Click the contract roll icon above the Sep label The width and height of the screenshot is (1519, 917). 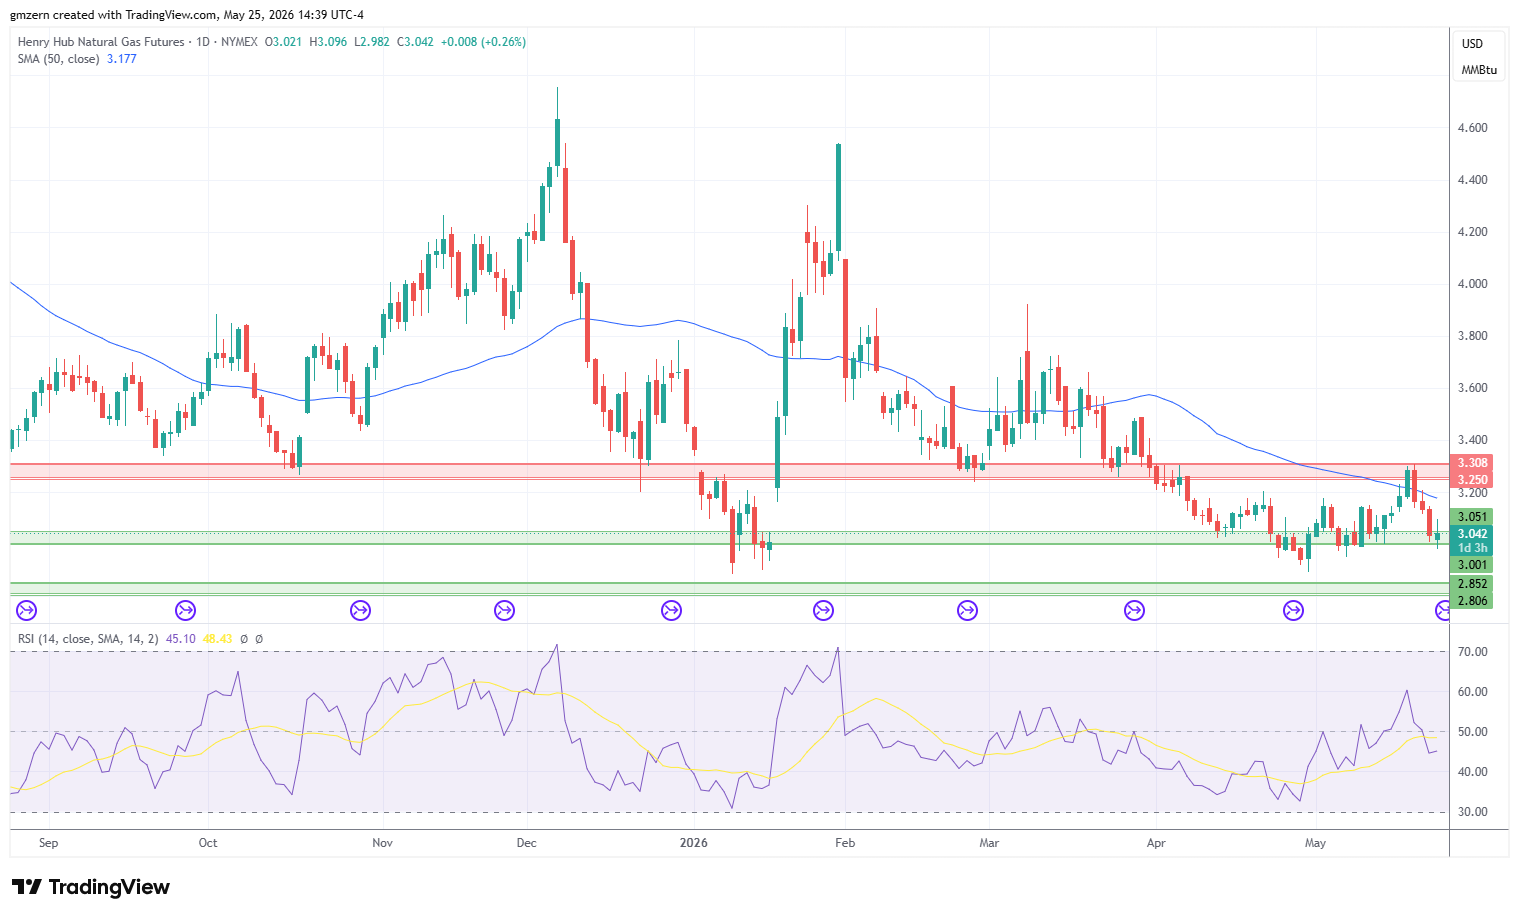tap(26, 610)
